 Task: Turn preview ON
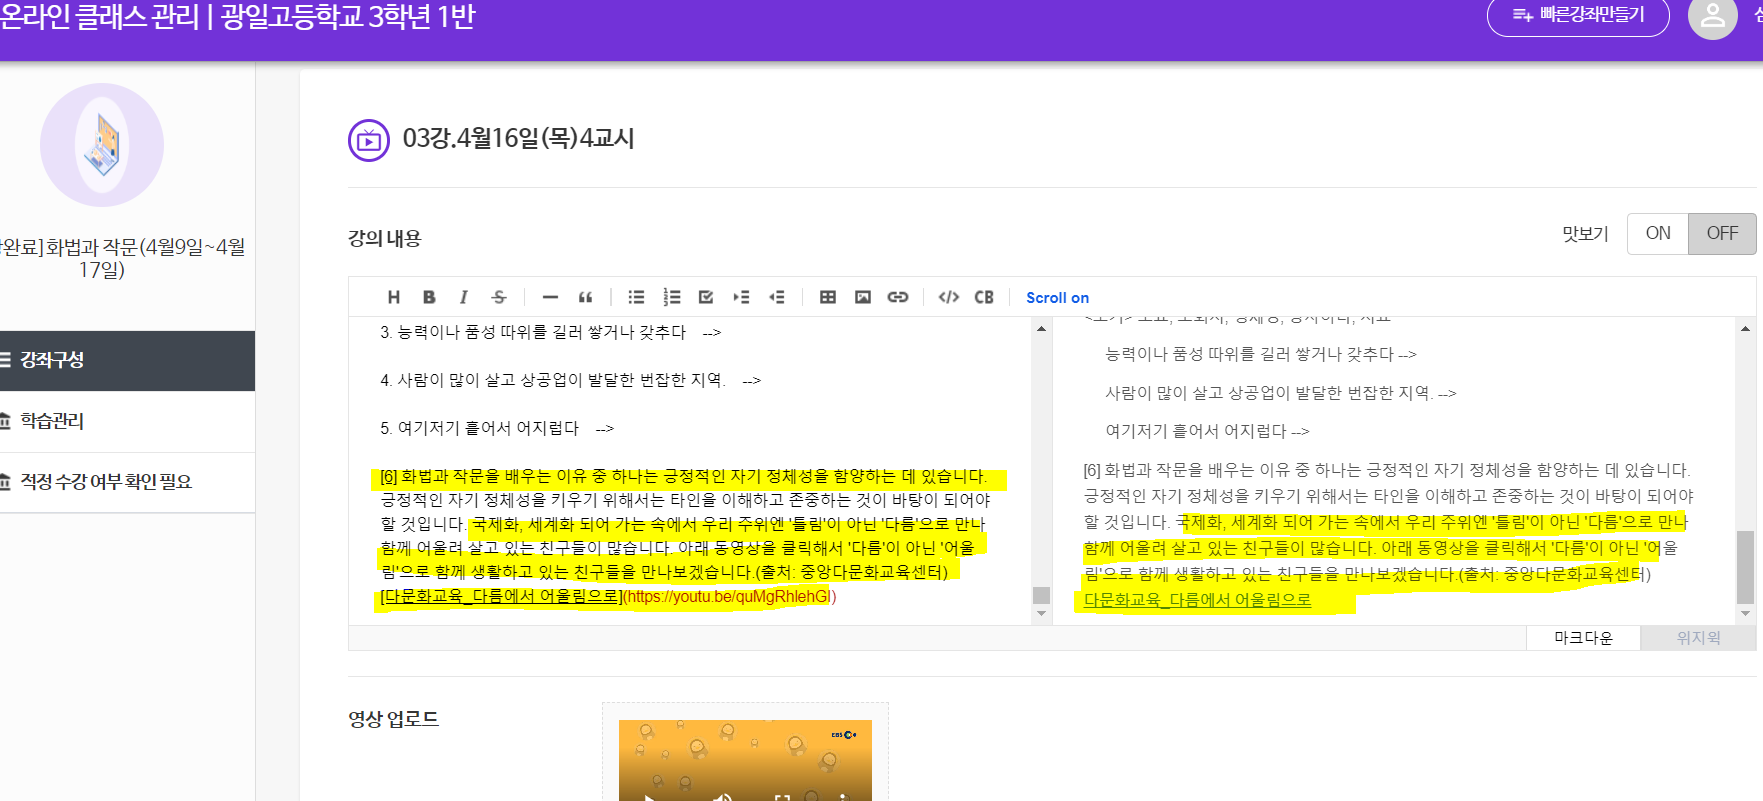click(1658, 233)
